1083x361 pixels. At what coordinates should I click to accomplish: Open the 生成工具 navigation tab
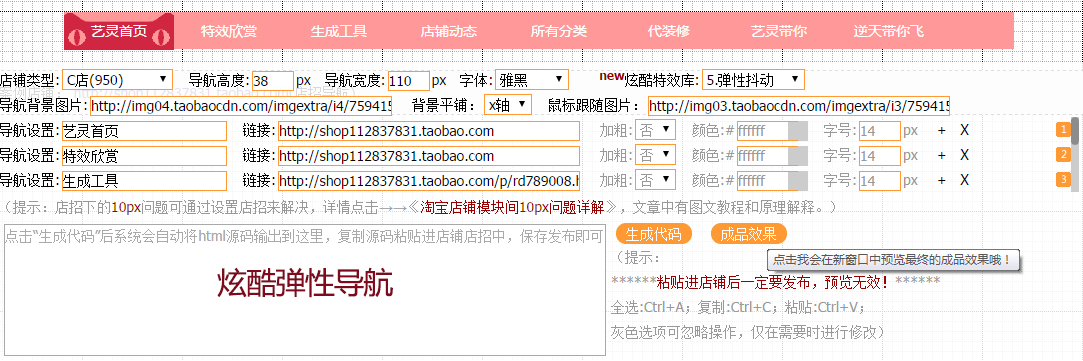click(x=338, y=31)
